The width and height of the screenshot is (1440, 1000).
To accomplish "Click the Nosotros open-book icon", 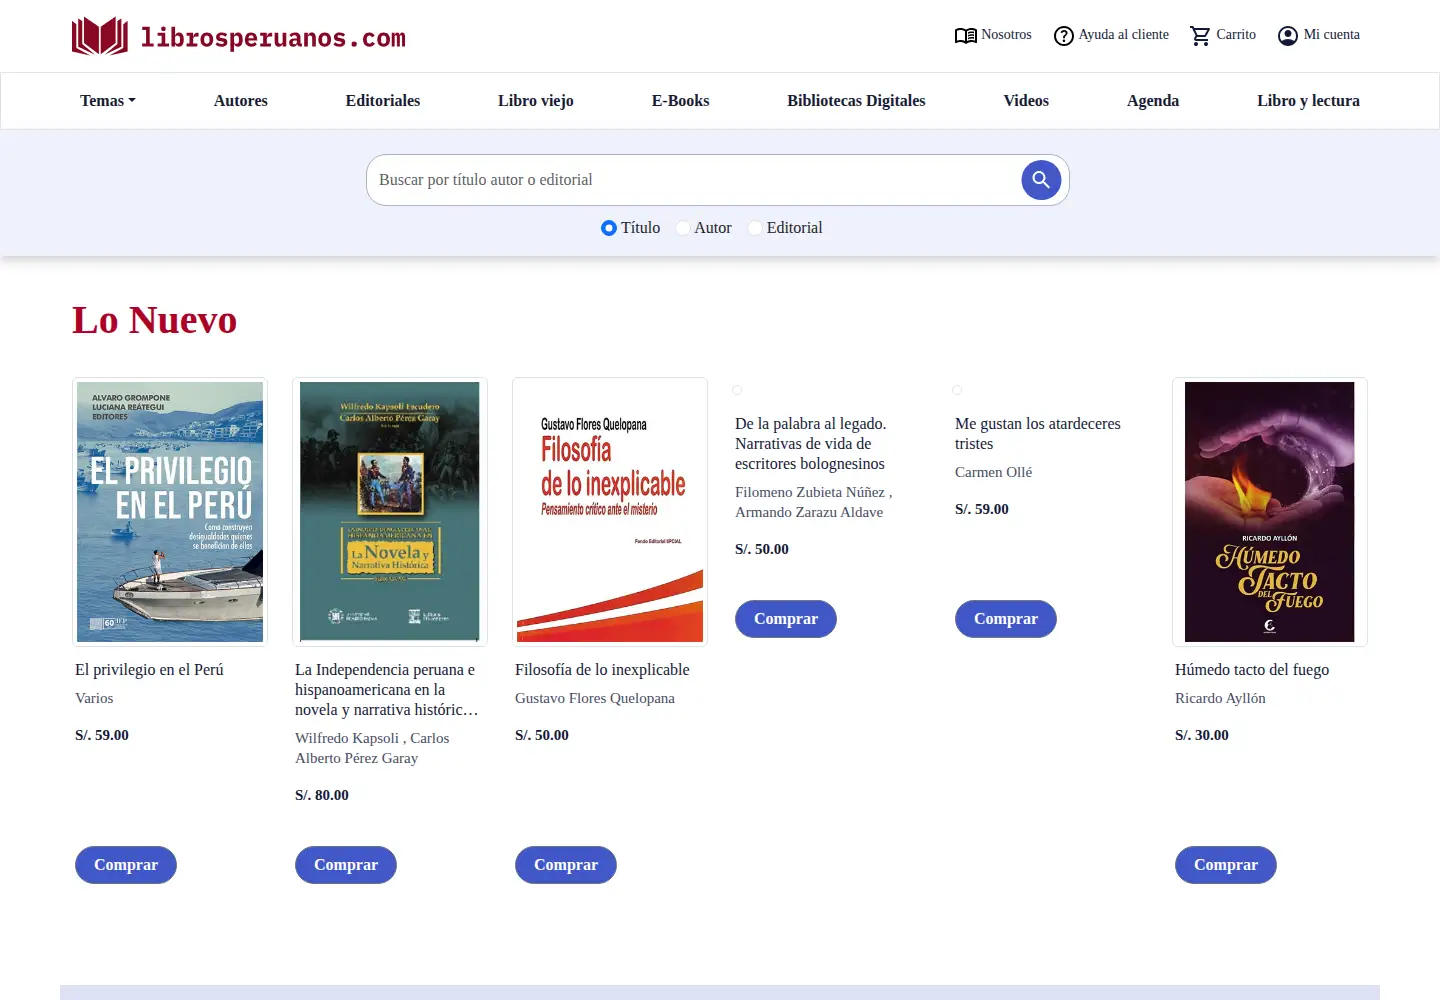I will coord(965,36).
